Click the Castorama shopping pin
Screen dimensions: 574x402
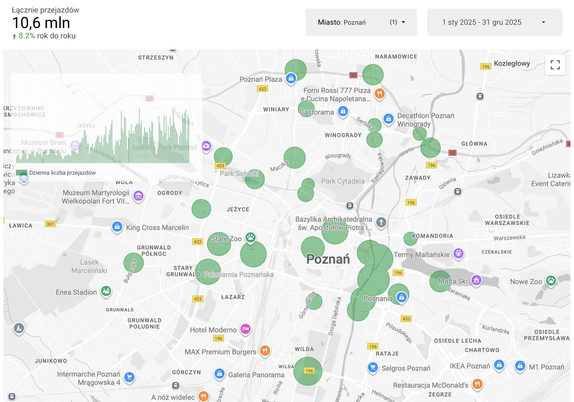[x=343, y=111]
